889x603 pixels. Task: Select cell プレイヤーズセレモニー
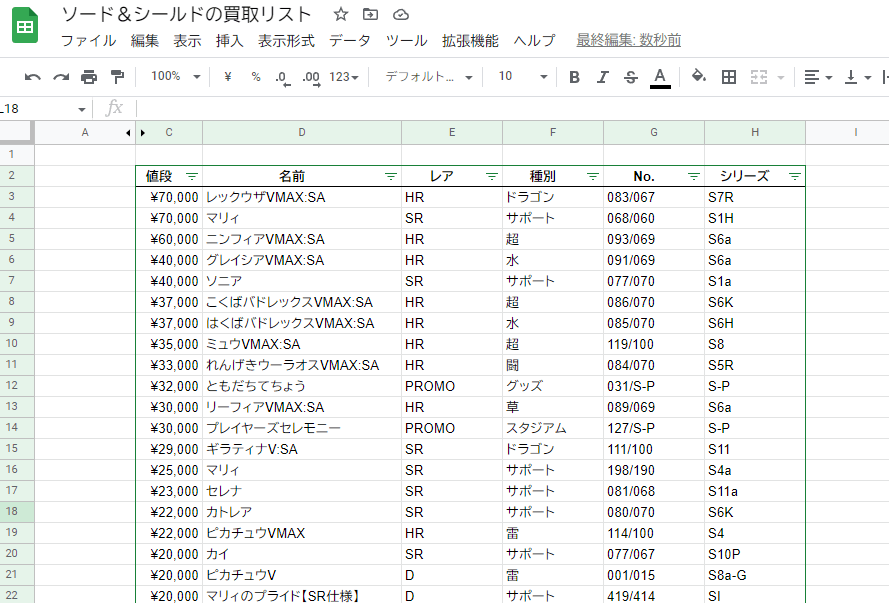point(302,428)
